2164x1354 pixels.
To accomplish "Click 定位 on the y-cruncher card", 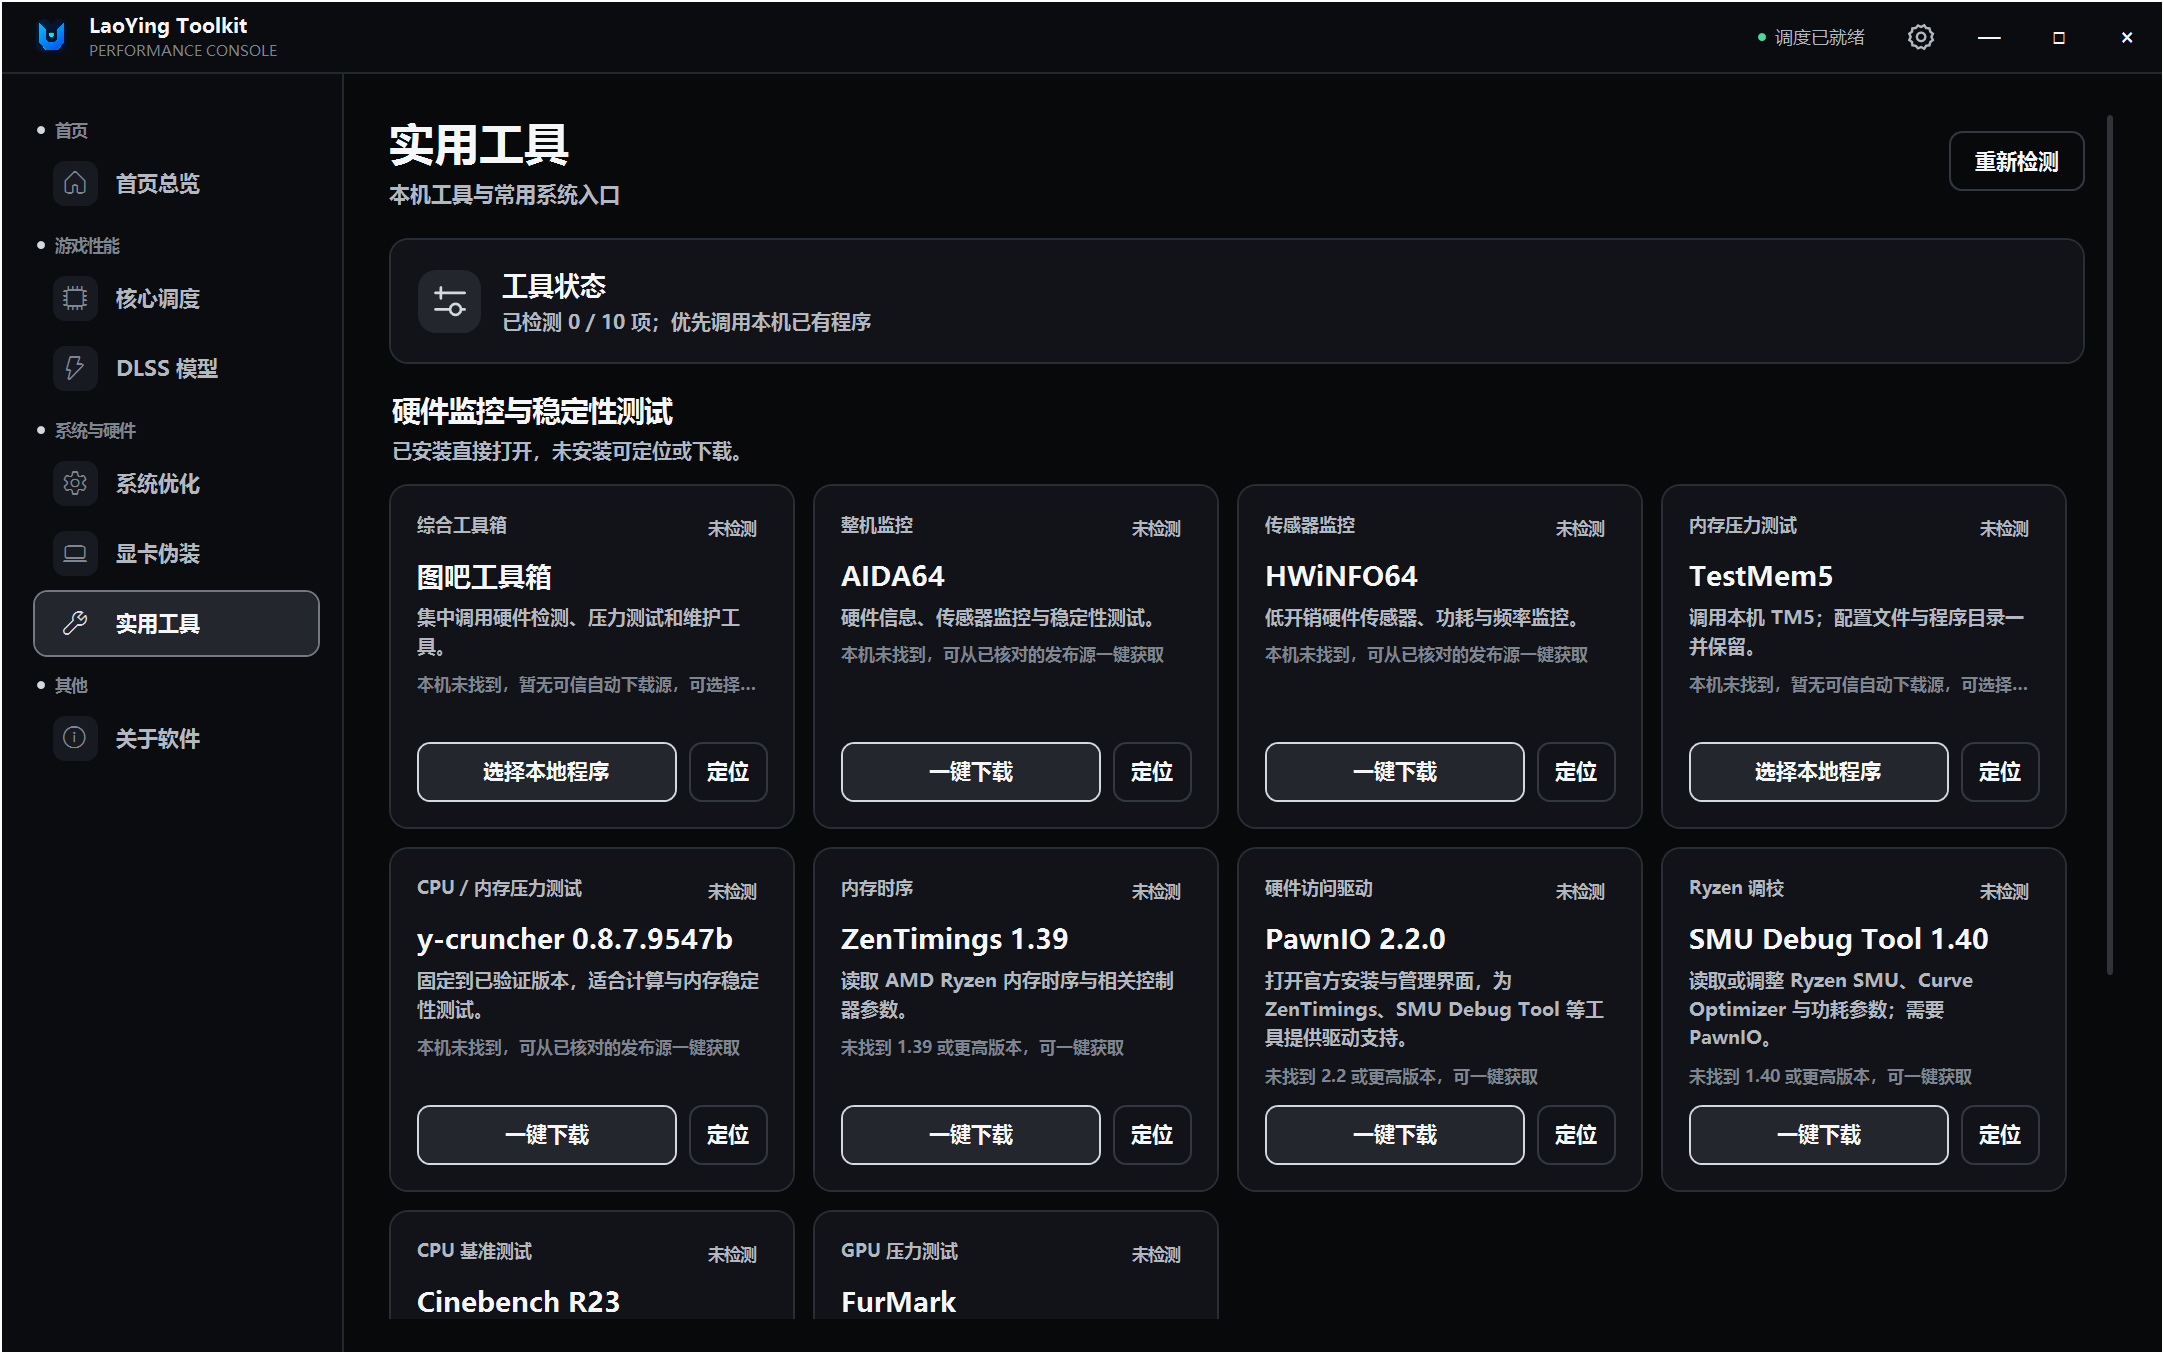I will [728, 1135].
